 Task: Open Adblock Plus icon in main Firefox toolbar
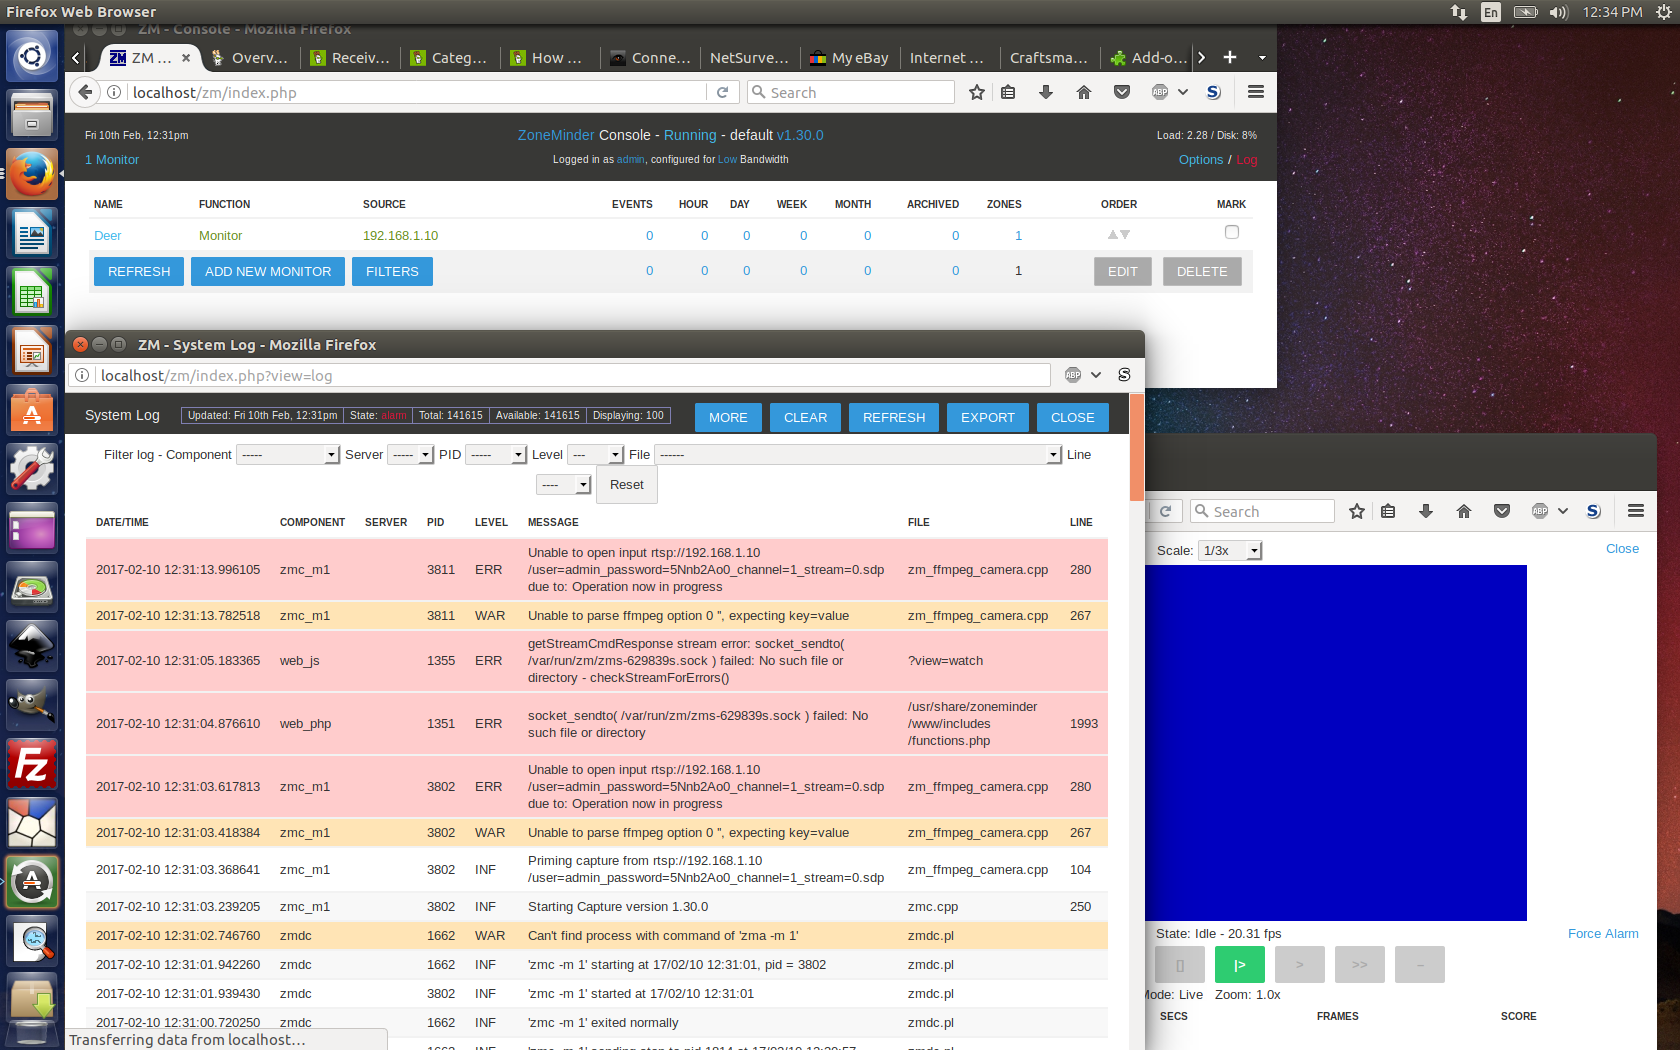click(x=1160, y=92)
